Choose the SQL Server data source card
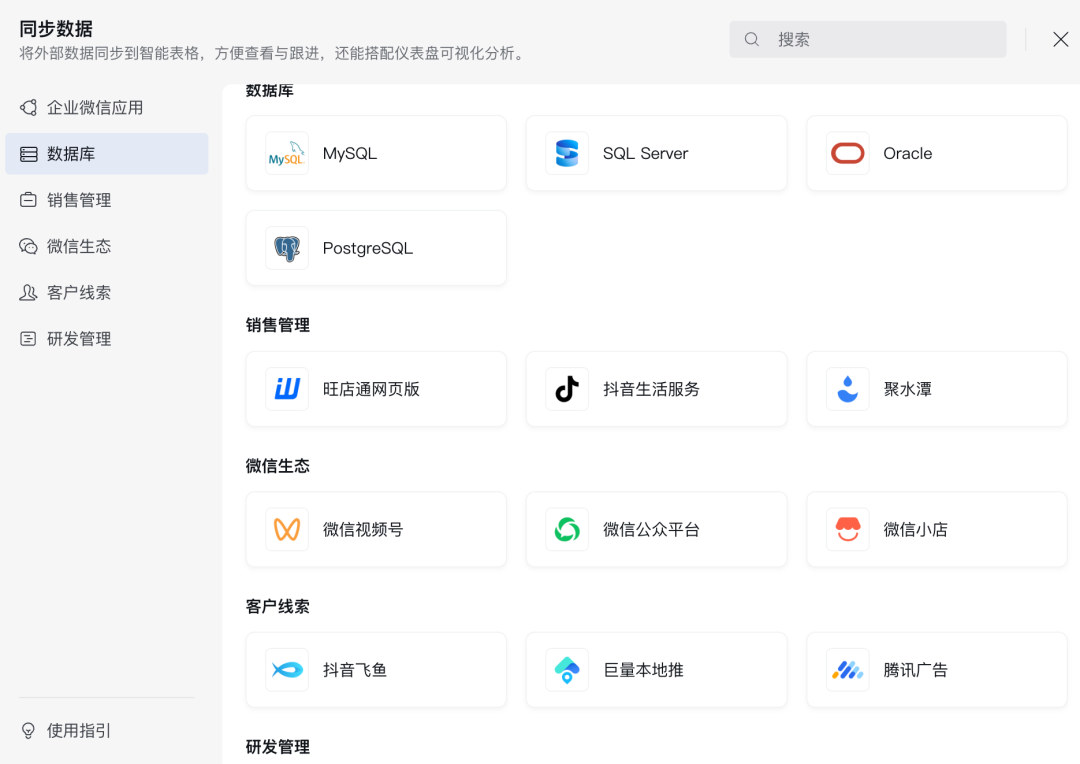Image resolution: width=1080 pixels, height=764 pixels. point(656,153)
